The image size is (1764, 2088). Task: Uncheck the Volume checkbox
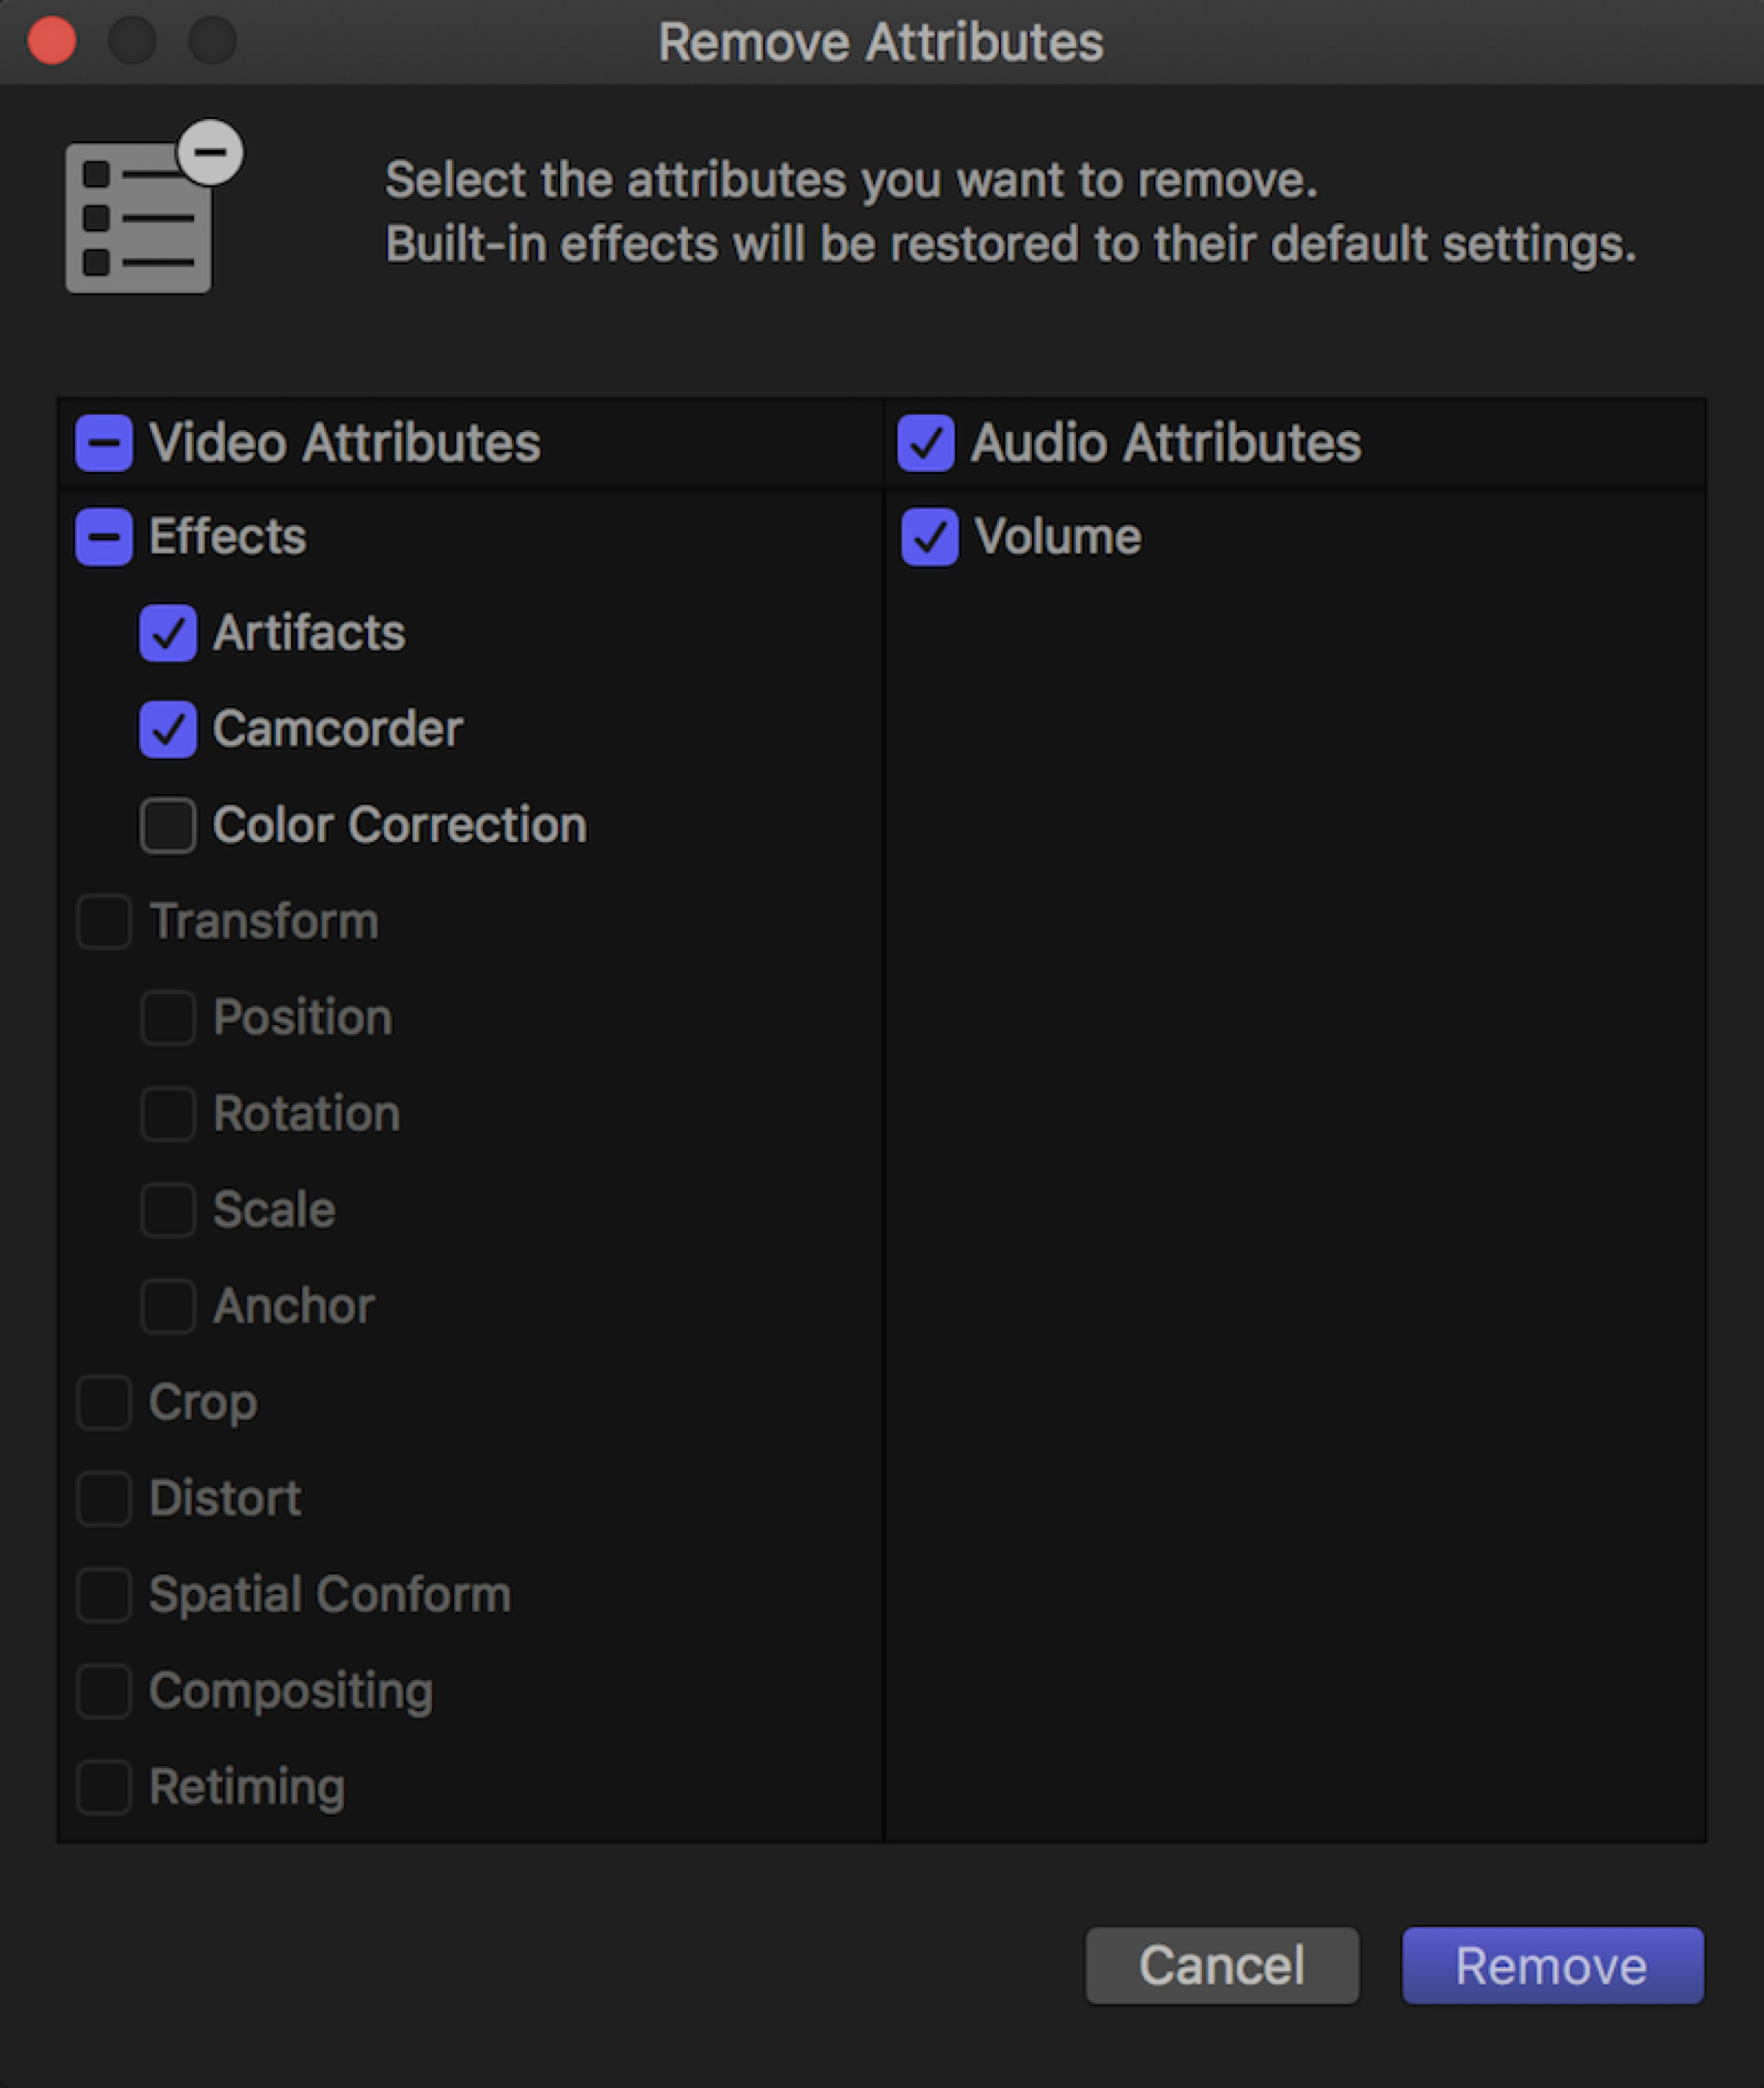(x=929, y=537)
